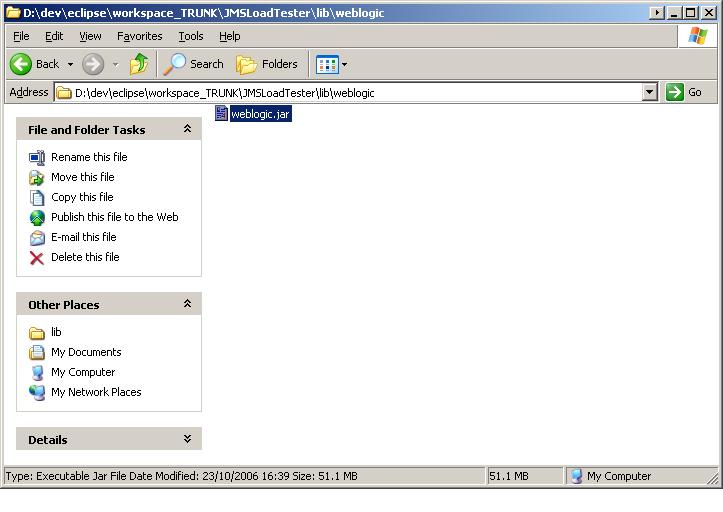723x512 pixels.
Task: Open the Favorites menu
Action: pyautogui.click(x=140, y=36)
